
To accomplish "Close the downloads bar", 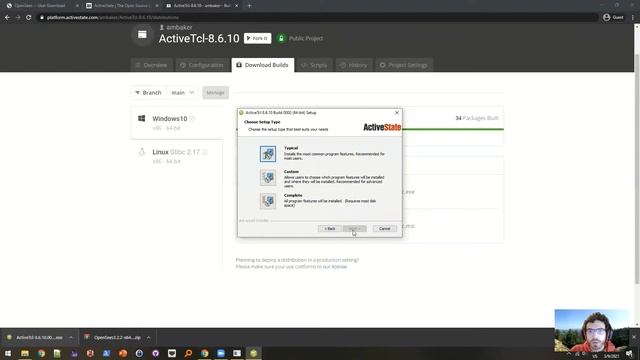I will (633, 337).
